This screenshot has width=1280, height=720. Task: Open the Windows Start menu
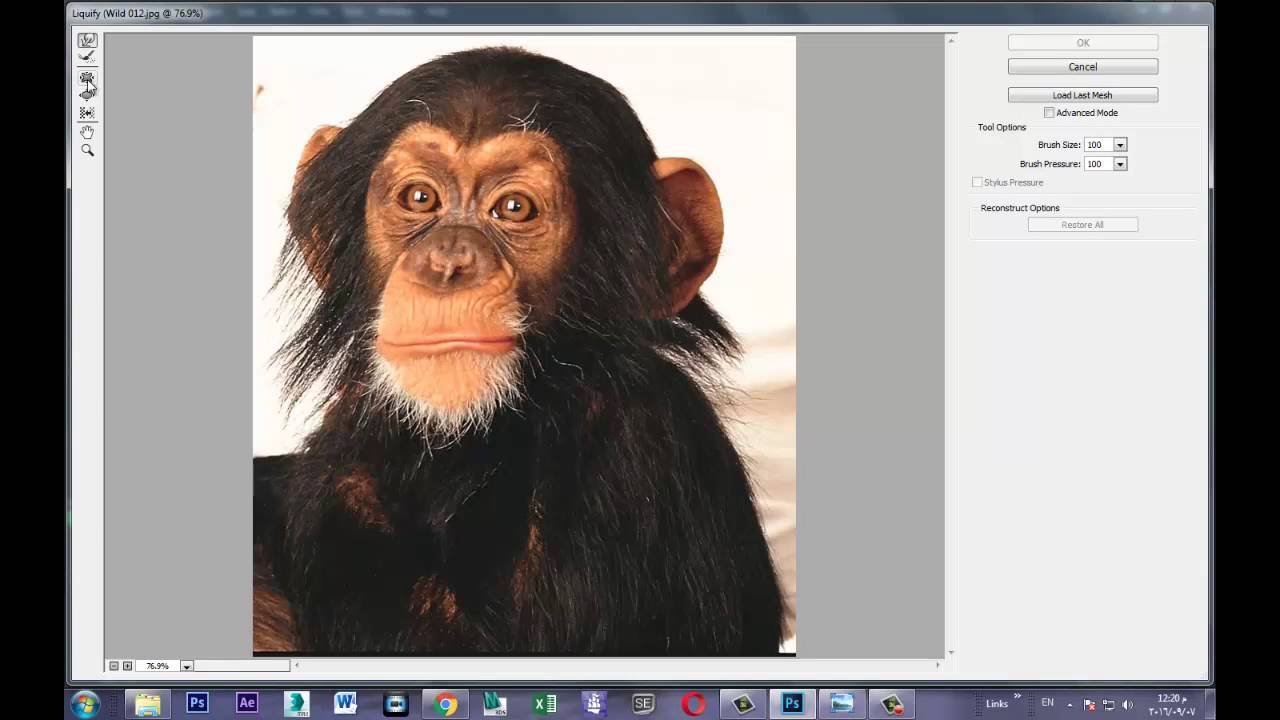pyautogui.click(x=85, y=704)
